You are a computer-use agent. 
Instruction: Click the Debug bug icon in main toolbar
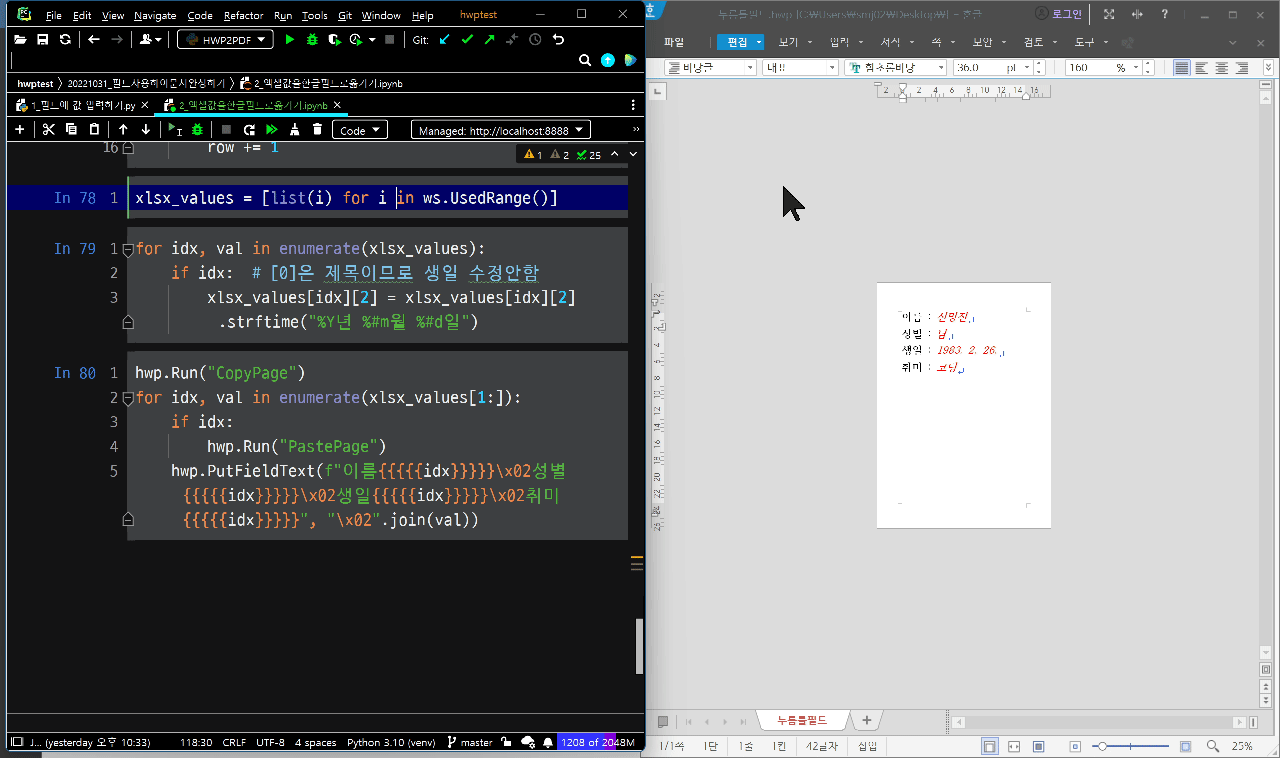(312, 39)
